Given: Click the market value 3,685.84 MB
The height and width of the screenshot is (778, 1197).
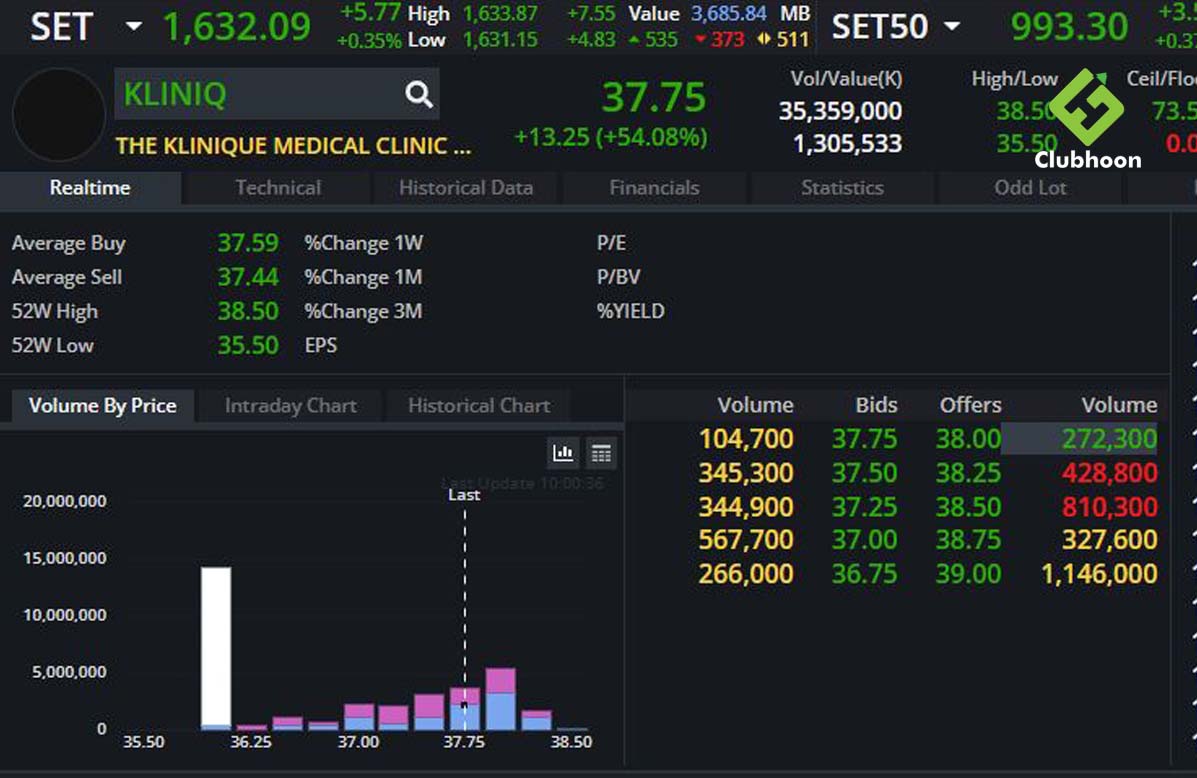Looking at the screenshot, I should (750, 14).
